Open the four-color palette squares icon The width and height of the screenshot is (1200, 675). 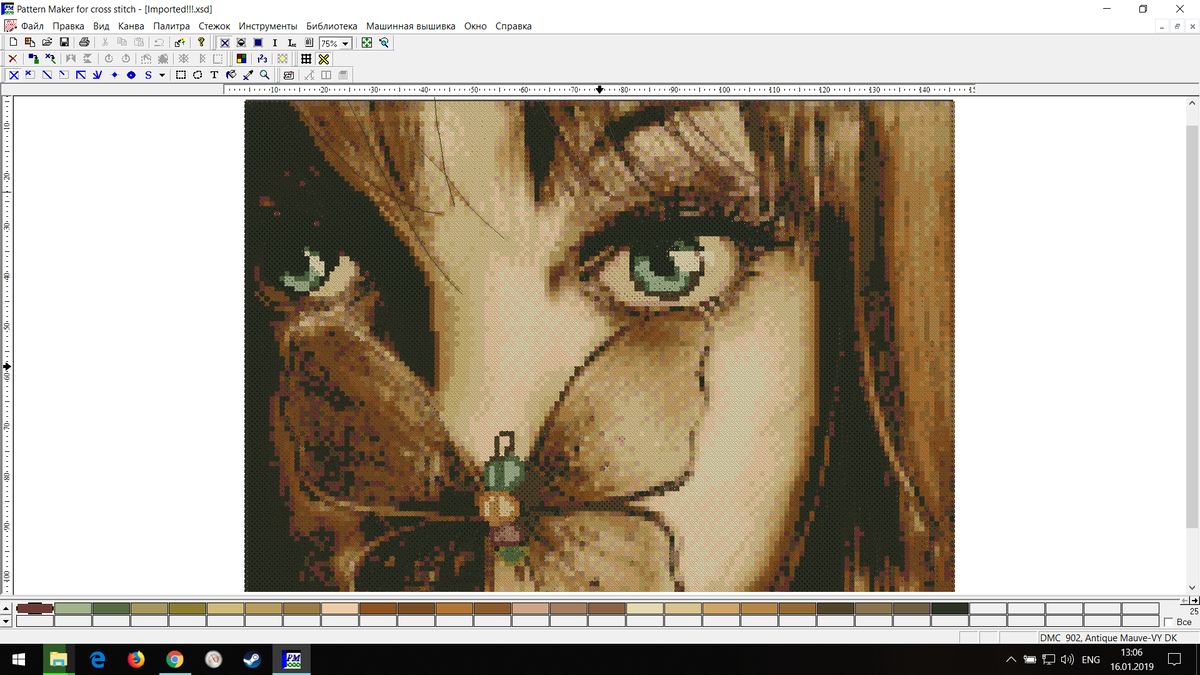coord(243,59)
